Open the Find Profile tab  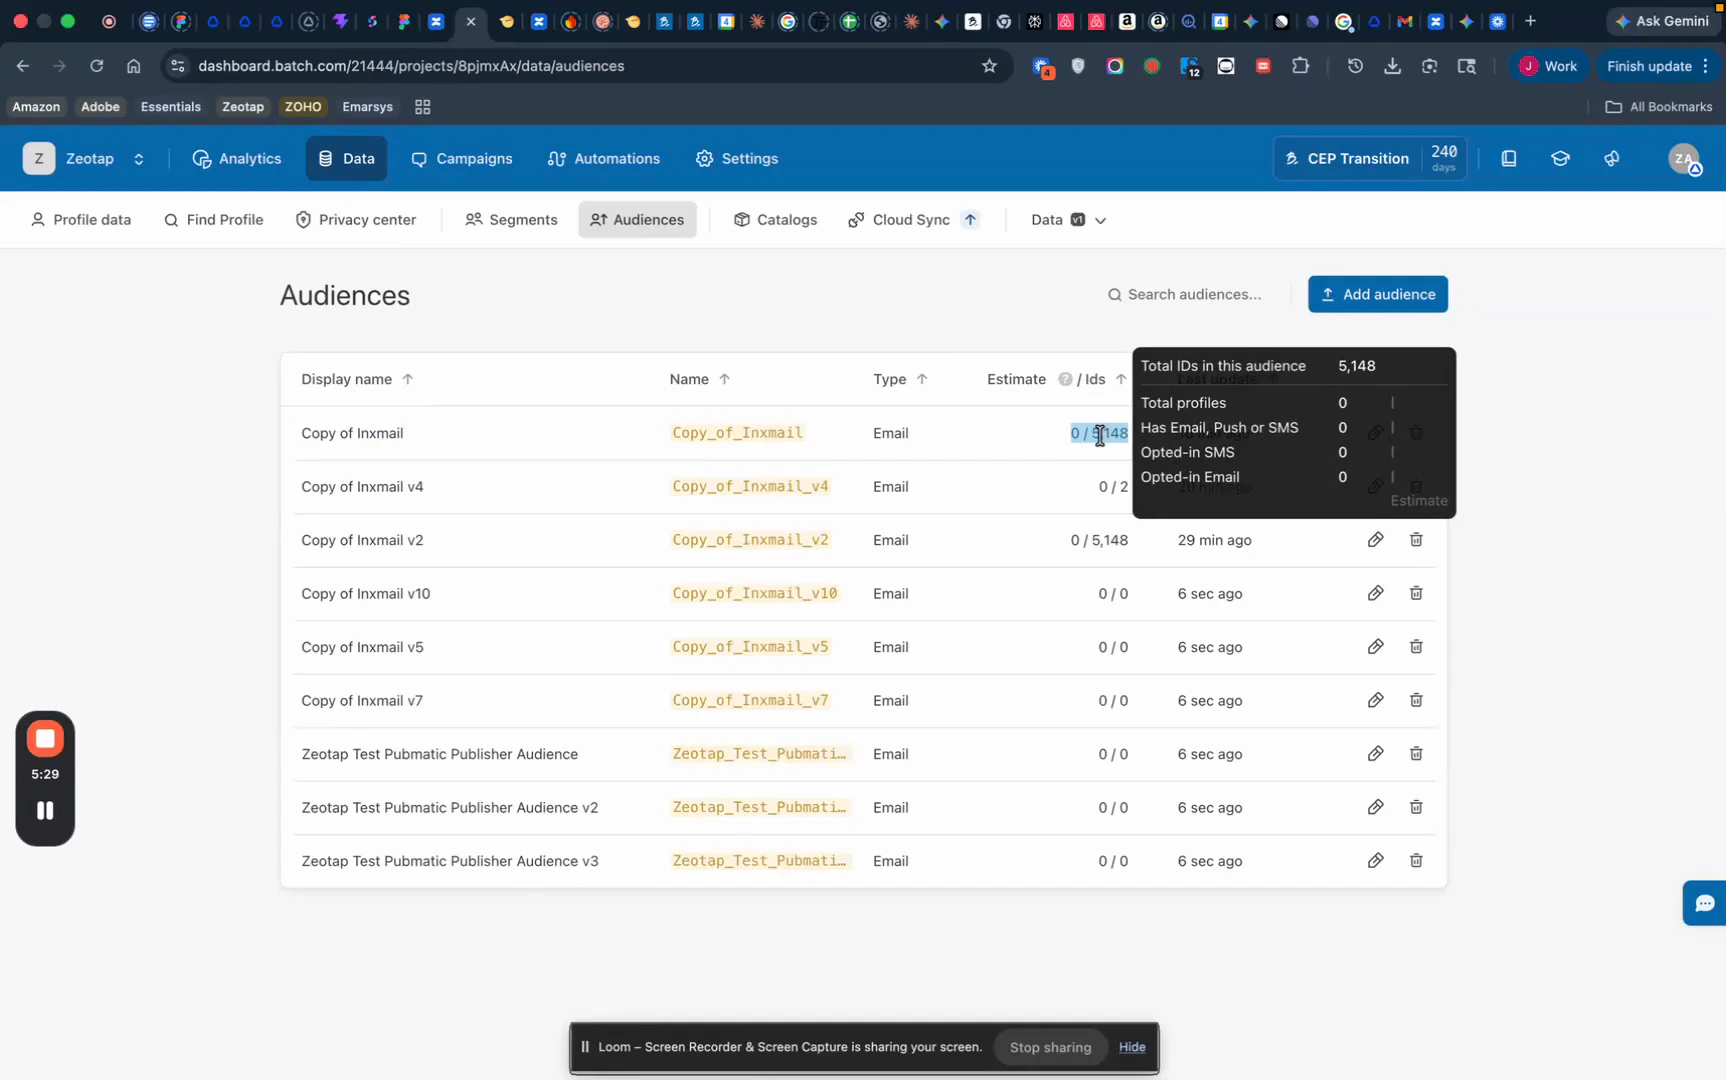click(x=214, y=220)
